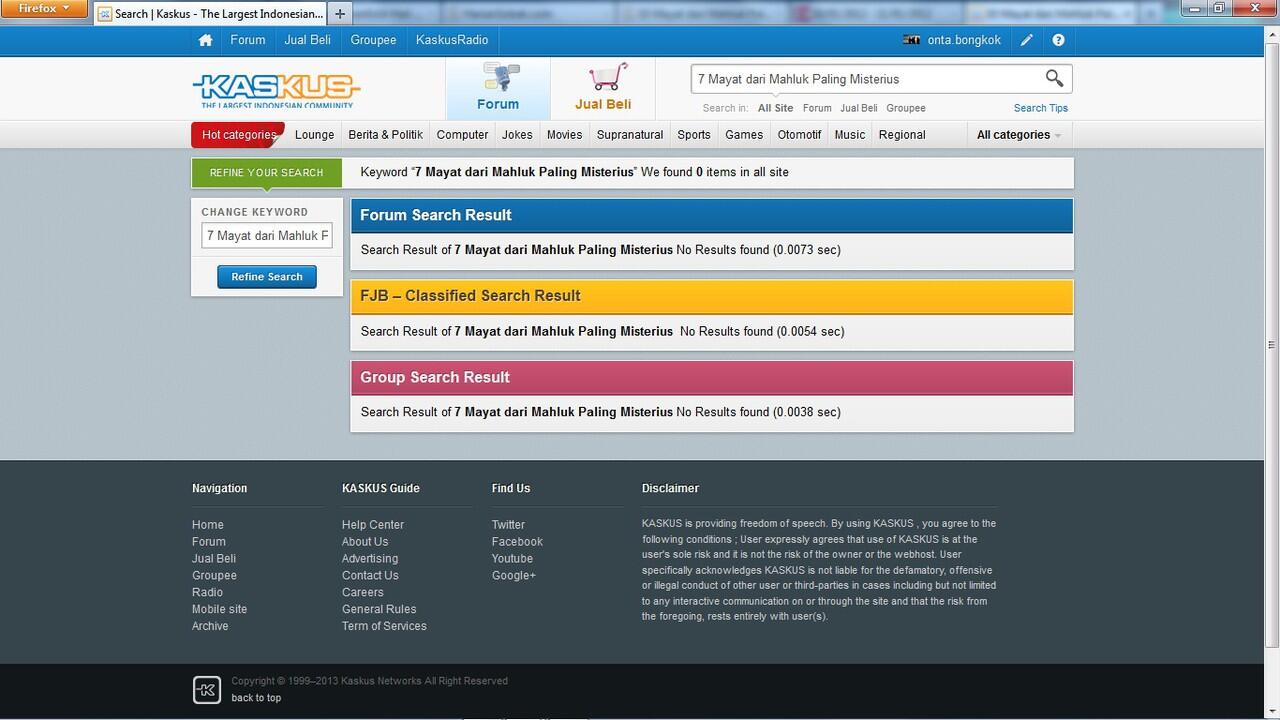Screen dimensions: 1280x720
Task: Open the Otomotif category
Action: coord(799,135)
